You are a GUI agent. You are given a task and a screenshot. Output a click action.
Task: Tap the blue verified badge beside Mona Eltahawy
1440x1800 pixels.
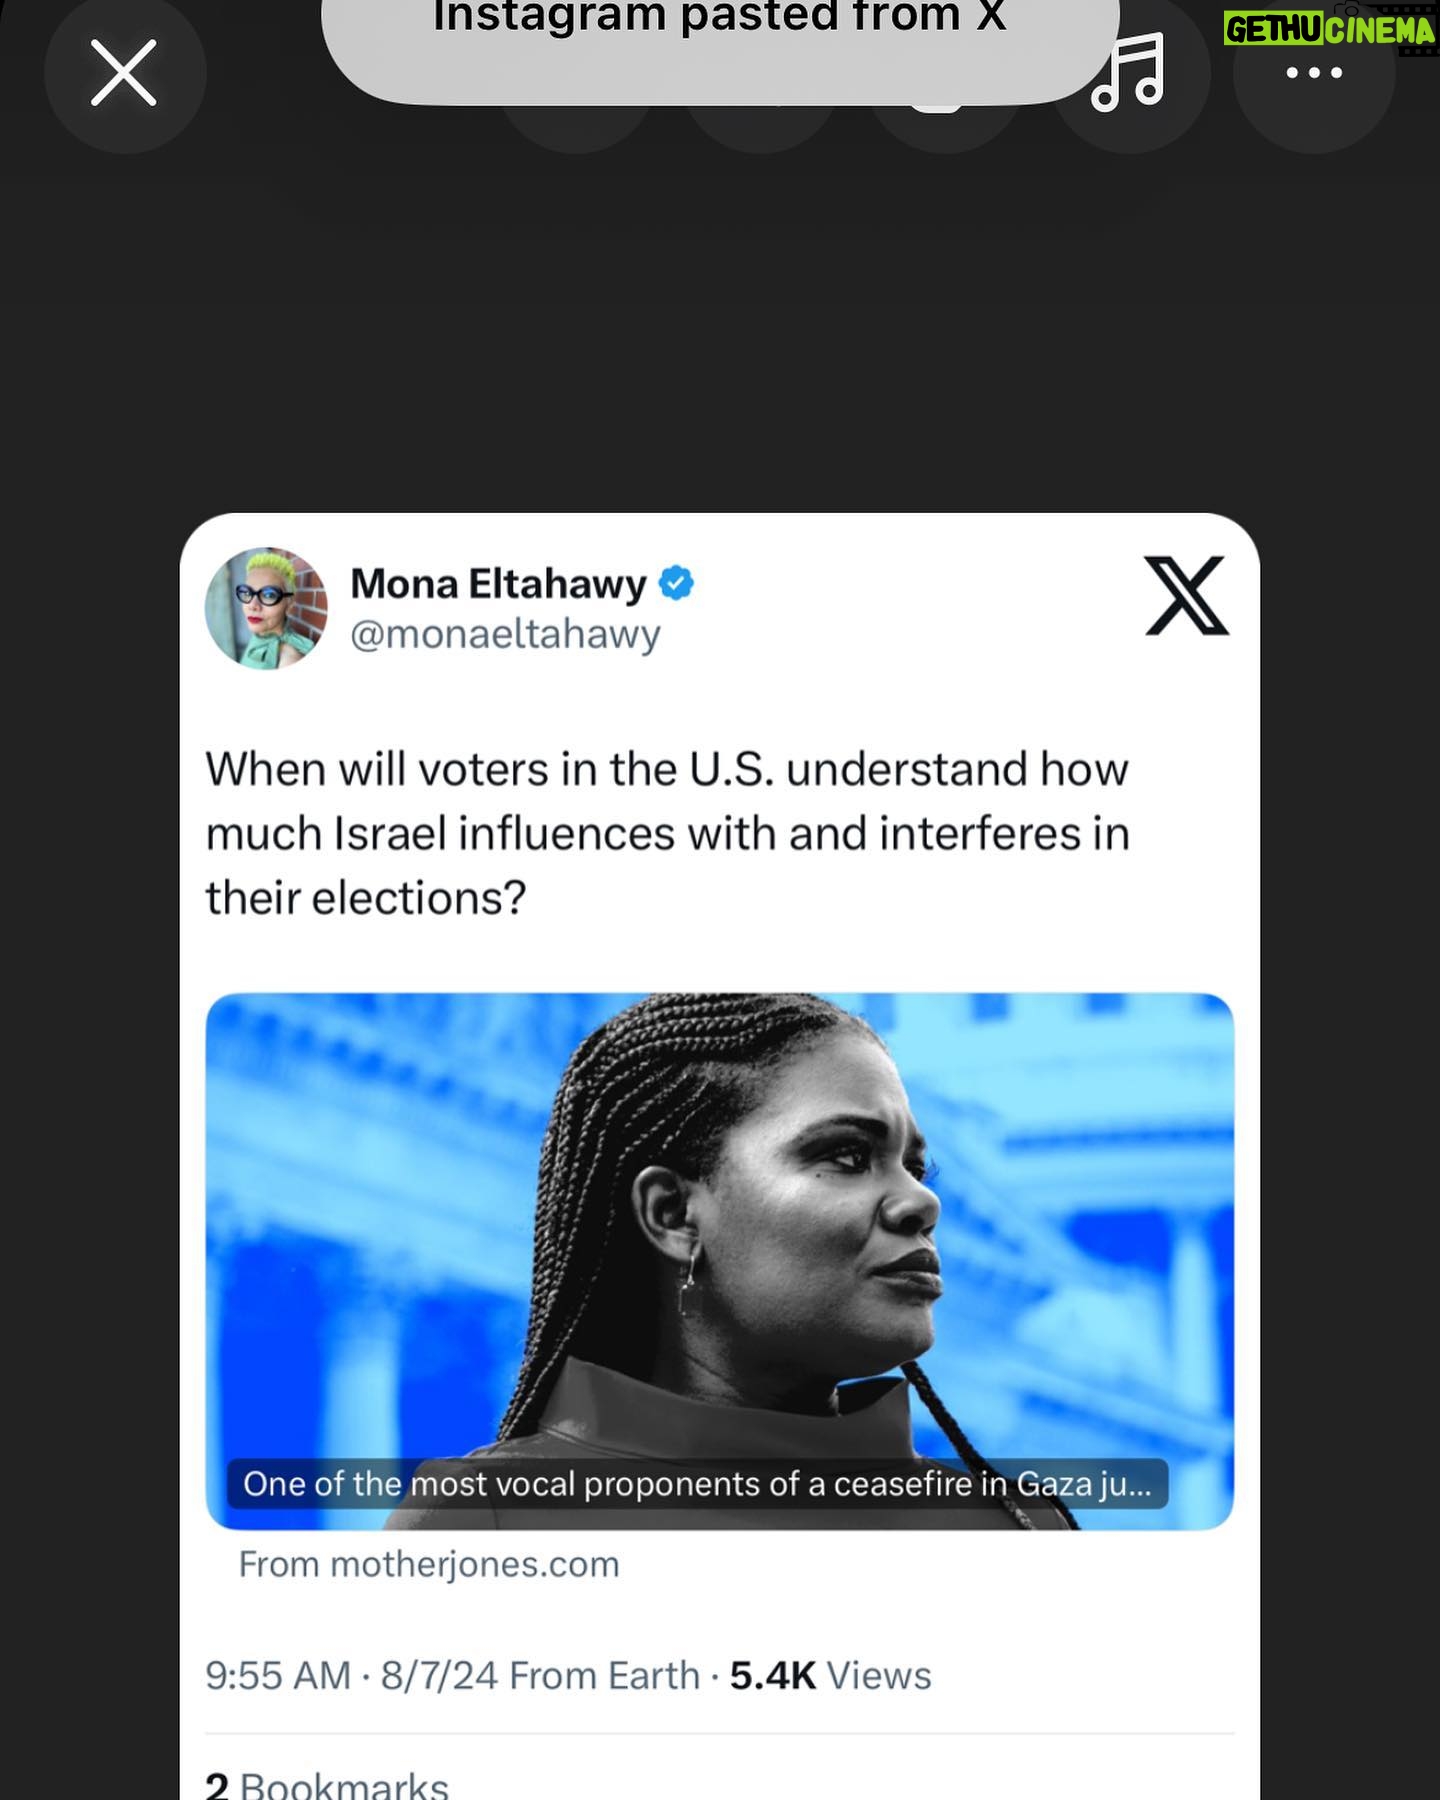[x=677, y=583]
